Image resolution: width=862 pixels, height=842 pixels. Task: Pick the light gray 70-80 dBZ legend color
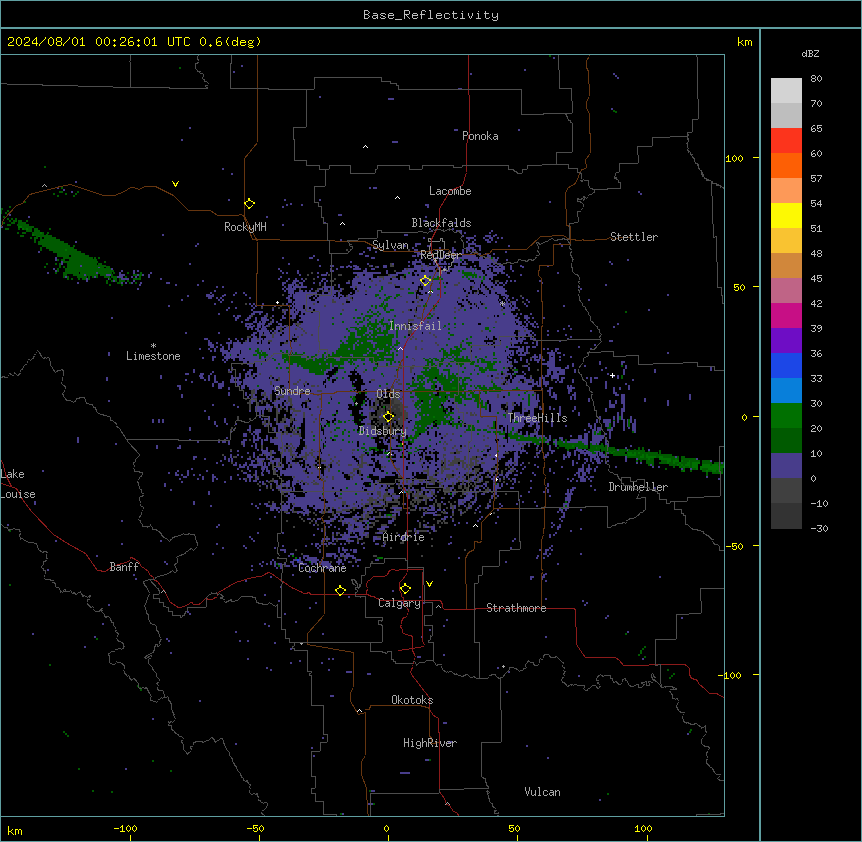(x=786, y=91)
